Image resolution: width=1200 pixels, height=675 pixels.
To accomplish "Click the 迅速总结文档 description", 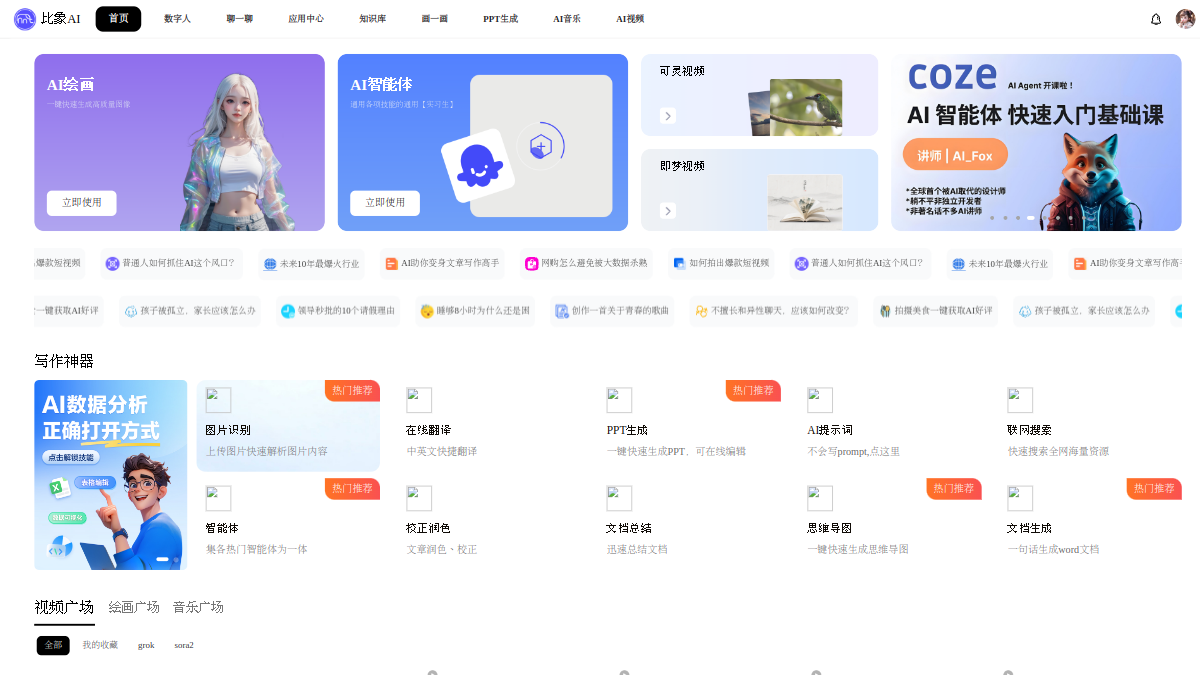I will tap(637, 549).
